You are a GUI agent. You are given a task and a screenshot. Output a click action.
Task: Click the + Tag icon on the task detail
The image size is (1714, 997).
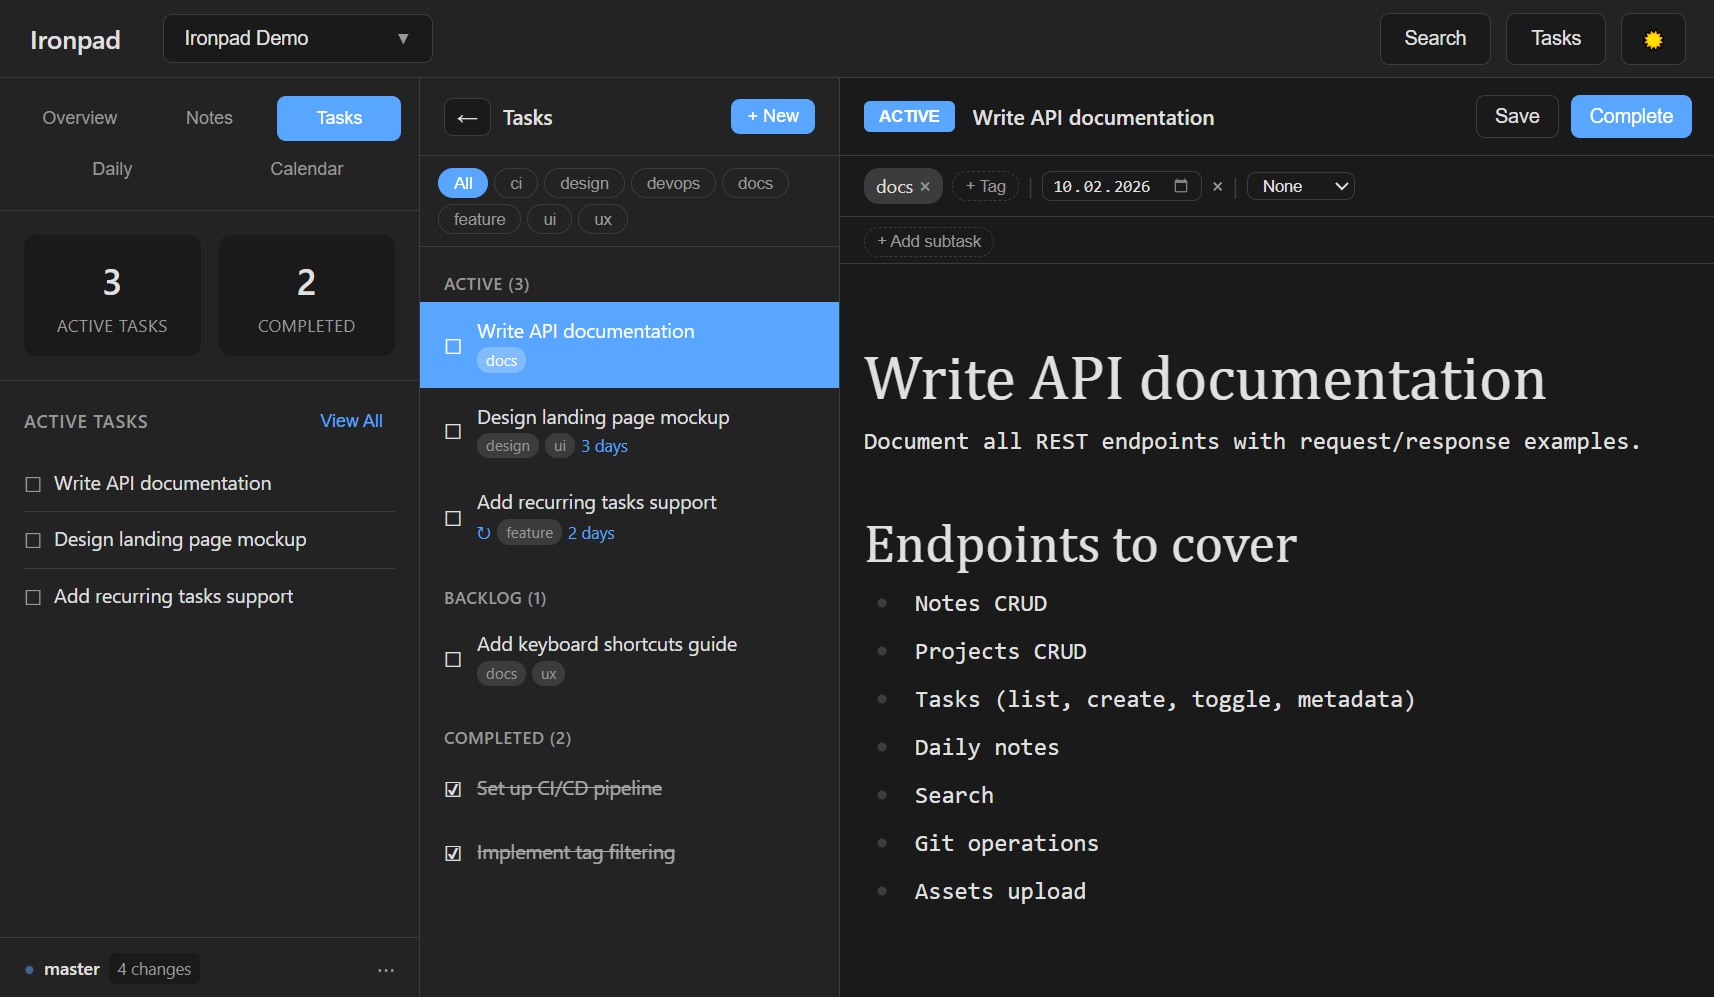coord(985,186)
